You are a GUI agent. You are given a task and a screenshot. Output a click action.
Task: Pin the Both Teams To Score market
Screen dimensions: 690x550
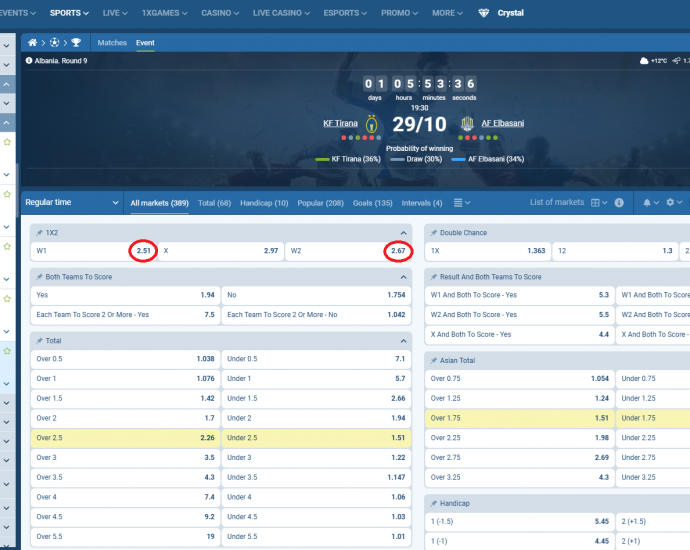point(39,277)
